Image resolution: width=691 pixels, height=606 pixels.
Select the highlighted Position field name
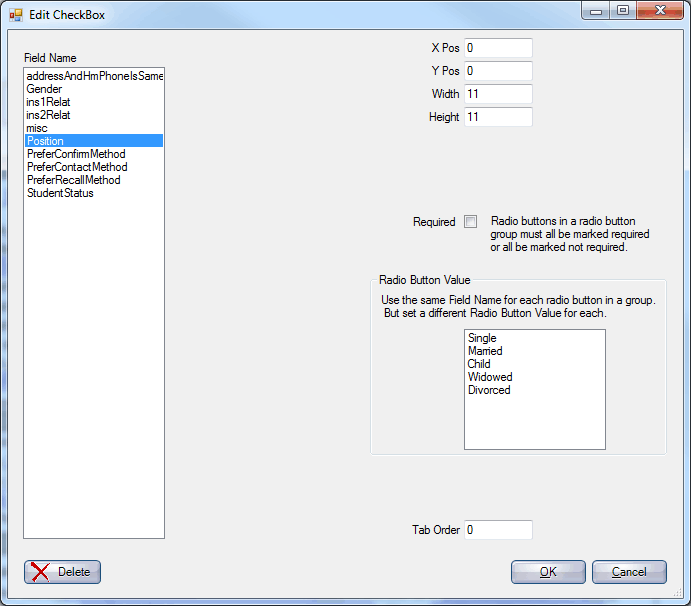coord(94,141)
